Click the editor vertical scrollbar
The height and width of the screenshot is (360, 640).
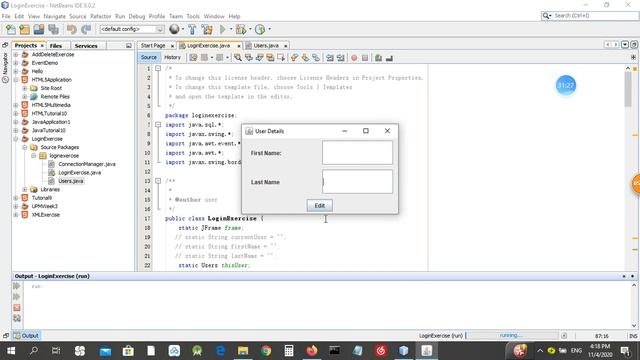tap(628, 88)
